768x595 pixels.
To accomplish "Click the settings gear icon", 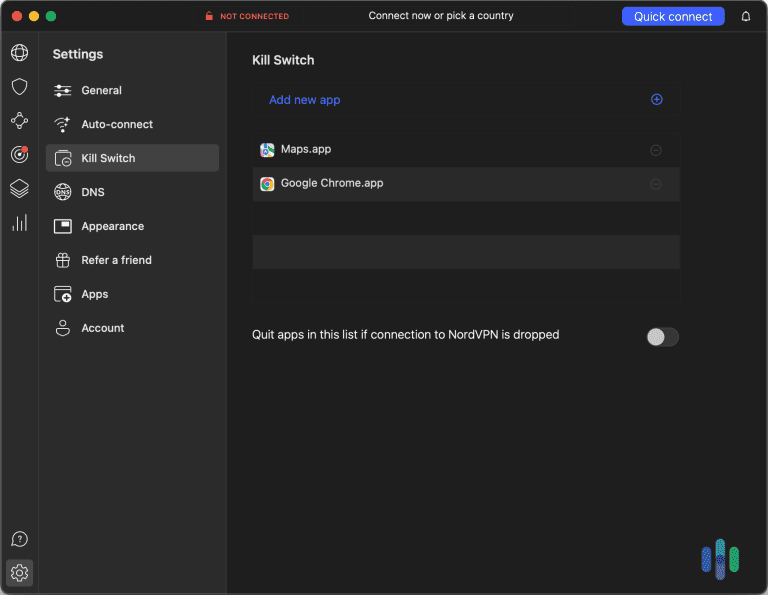I will click(19, 573).
